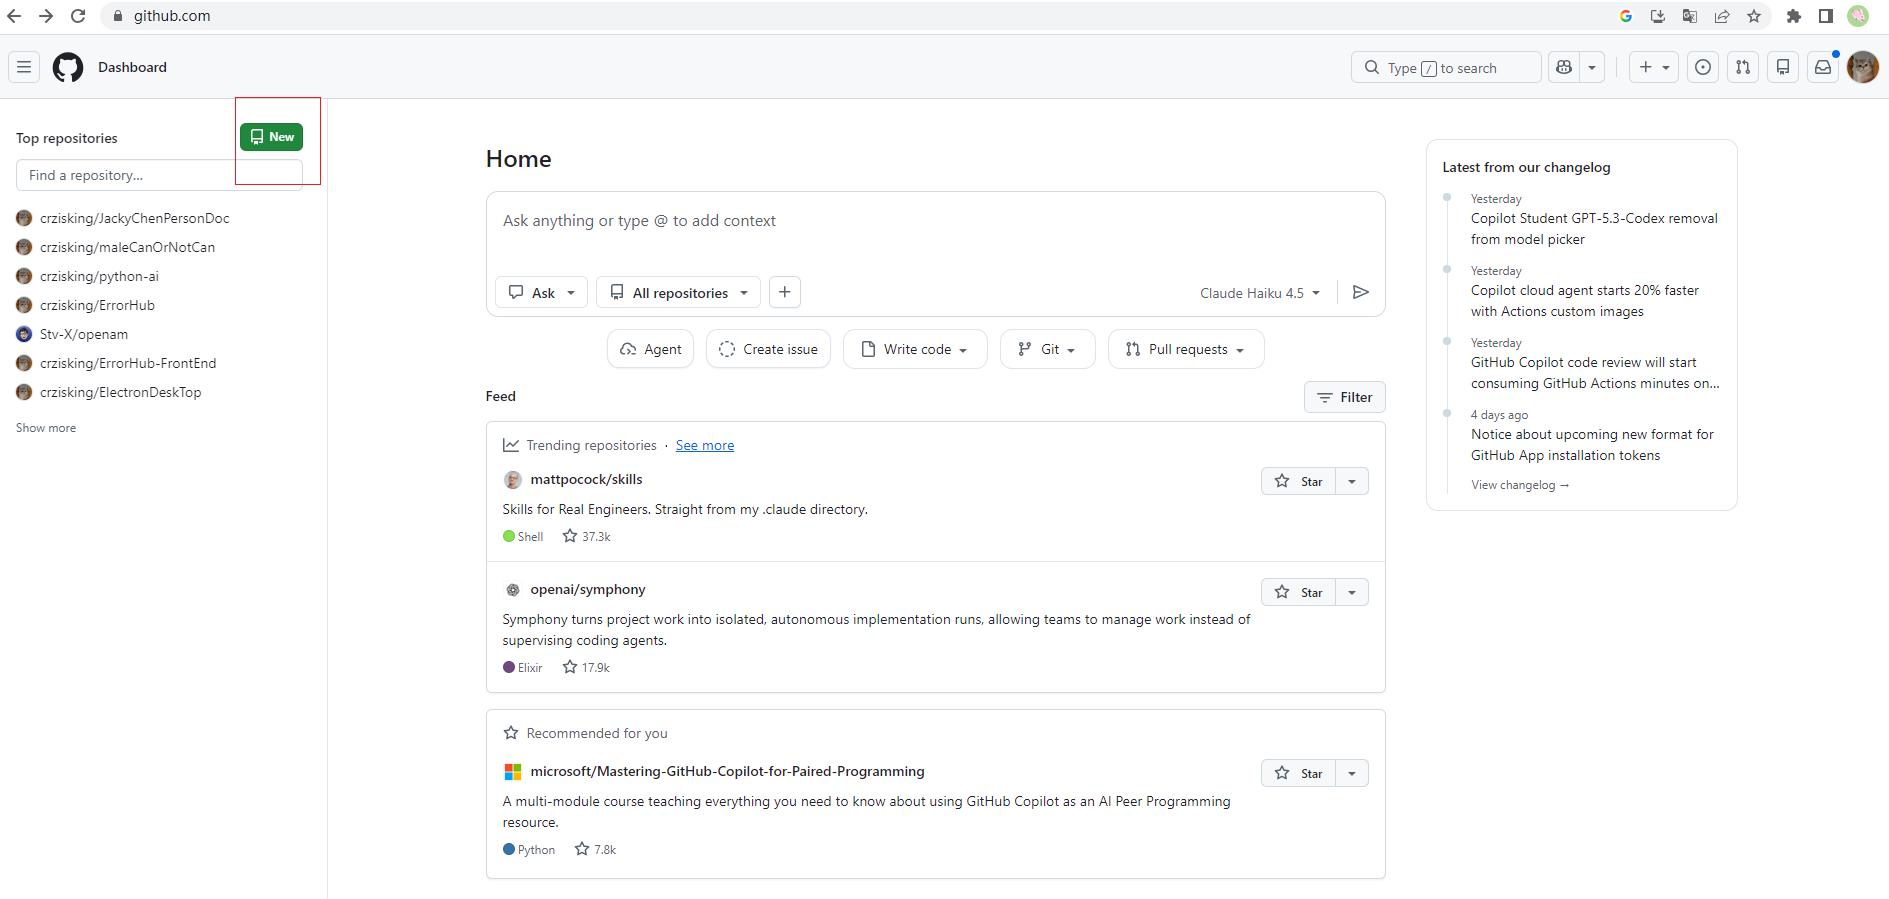Click the plus add-context button

pyautogui.click(x=785, y=292)
